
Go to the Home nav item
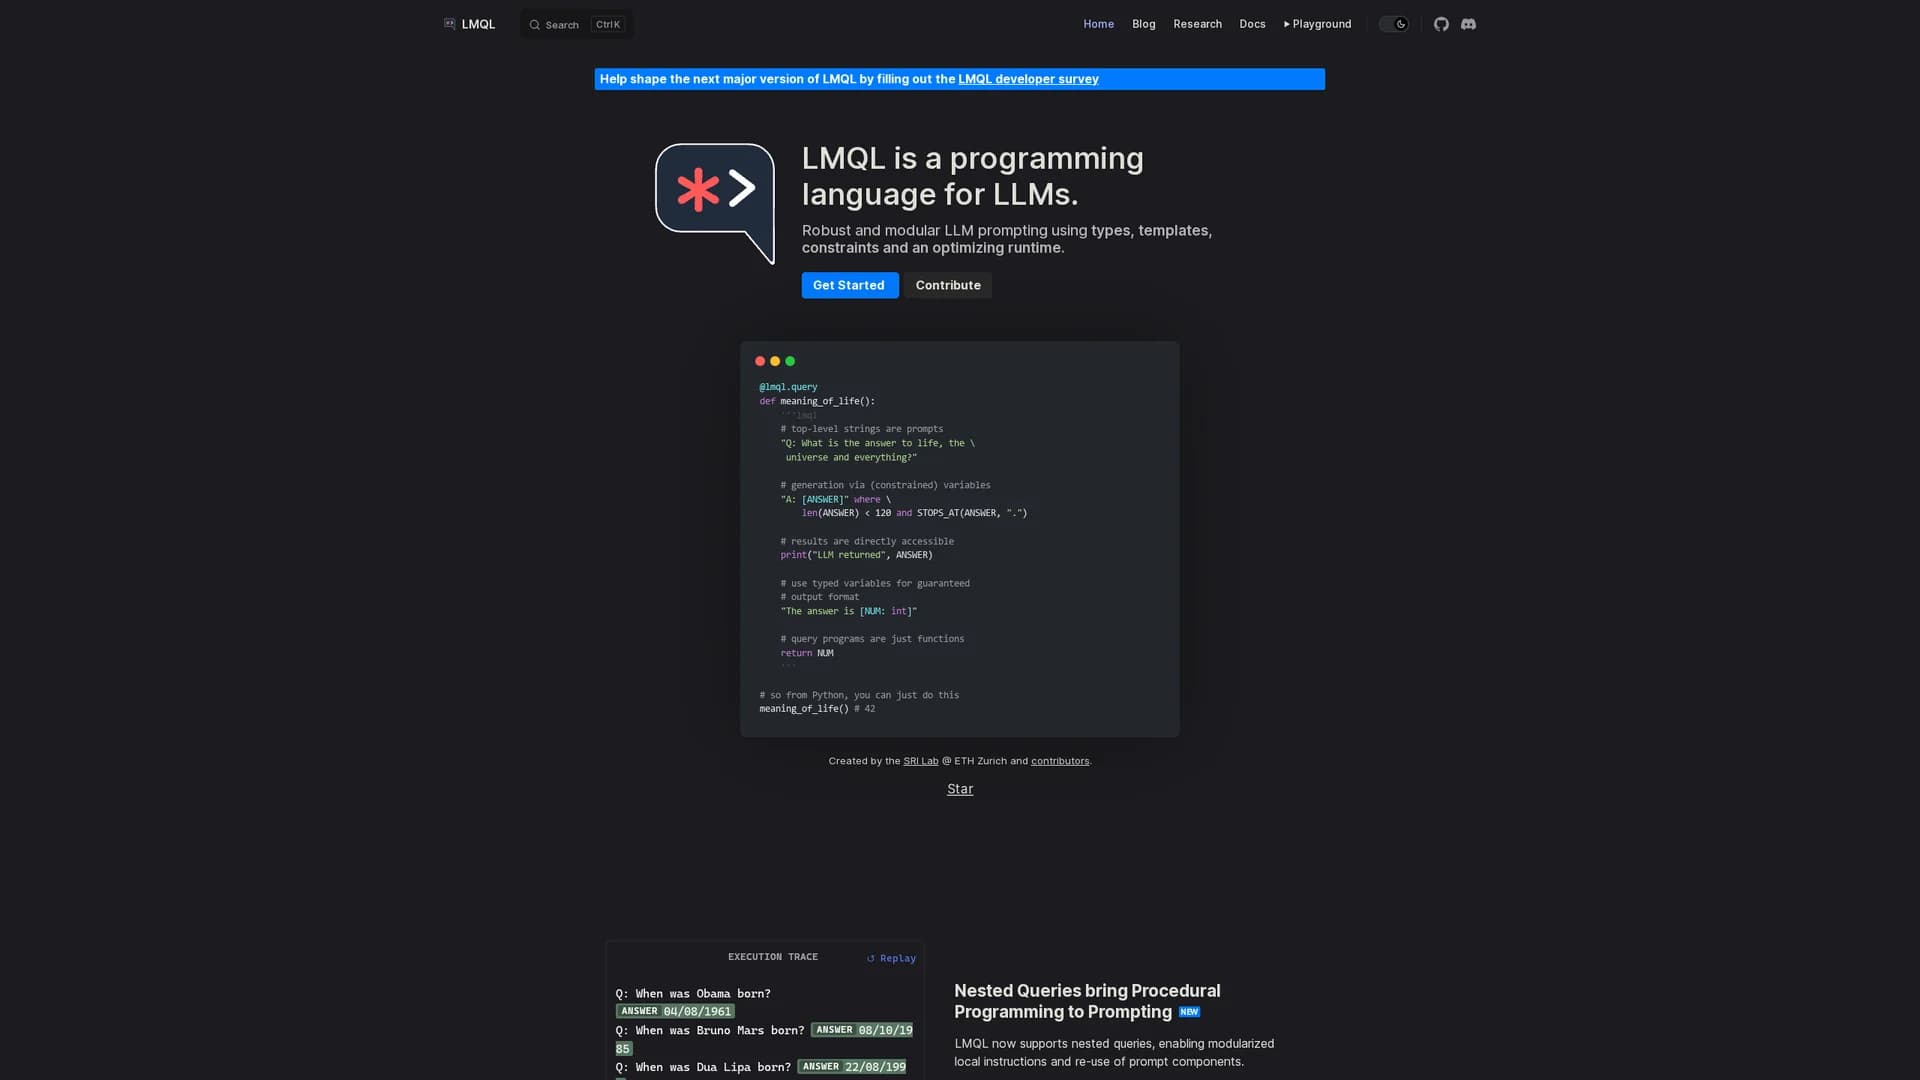tap(1098, 24)
